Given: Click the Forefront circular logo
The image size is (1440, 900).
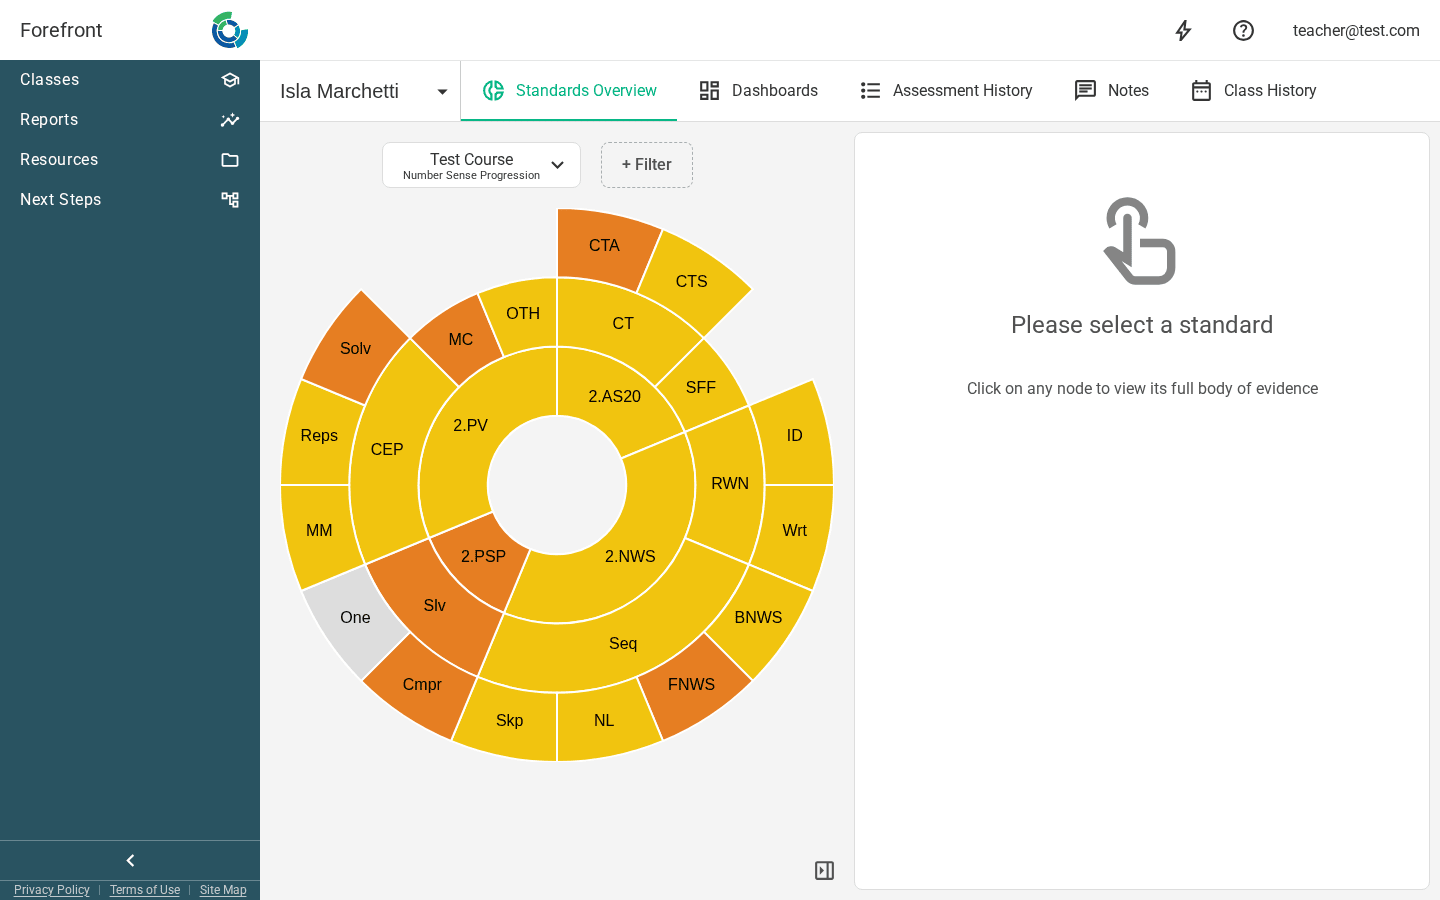Looking at the screenshot, I should click(230, 30).
